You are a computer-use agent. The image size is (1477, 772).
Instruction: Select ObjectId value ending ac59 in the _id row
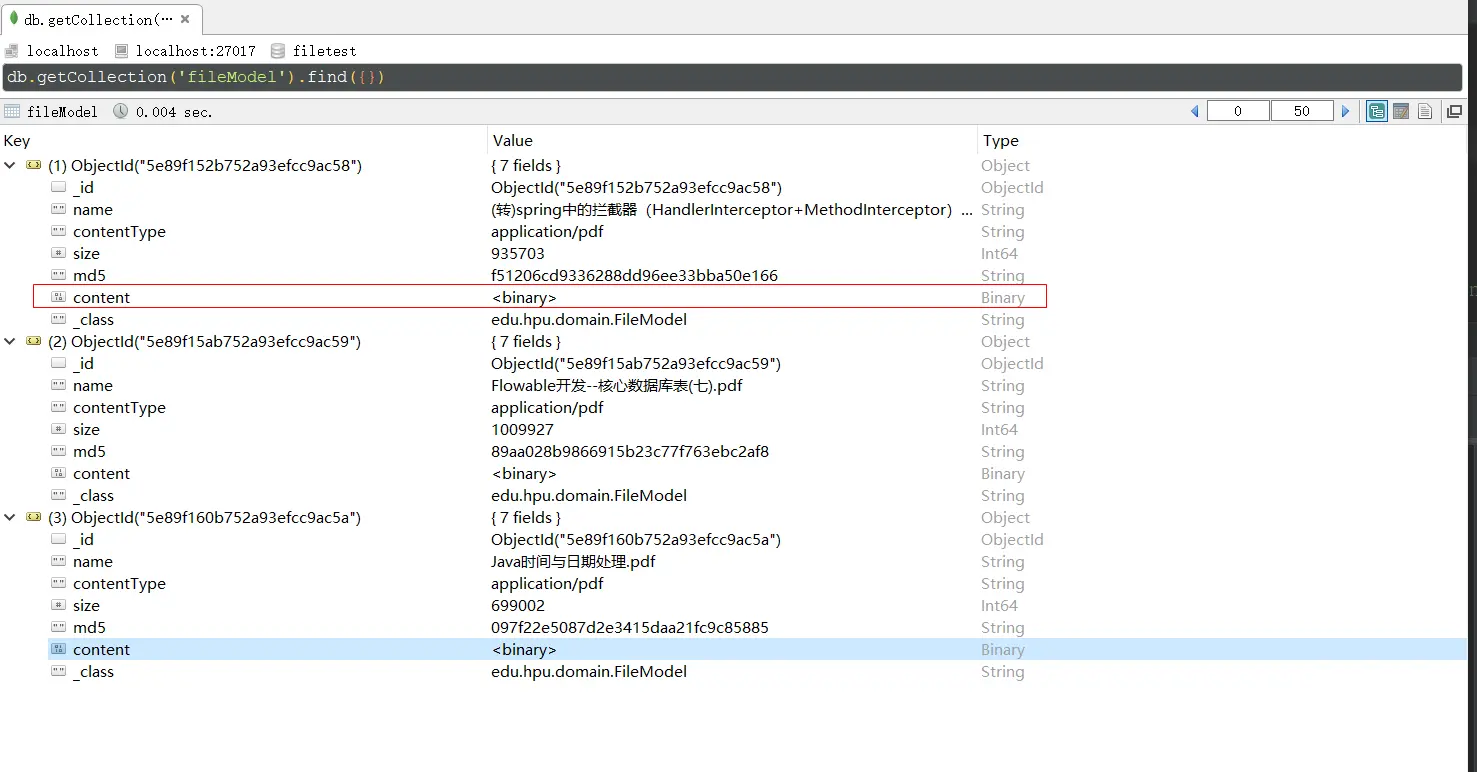pyautogui.click(x=636, y=364)
